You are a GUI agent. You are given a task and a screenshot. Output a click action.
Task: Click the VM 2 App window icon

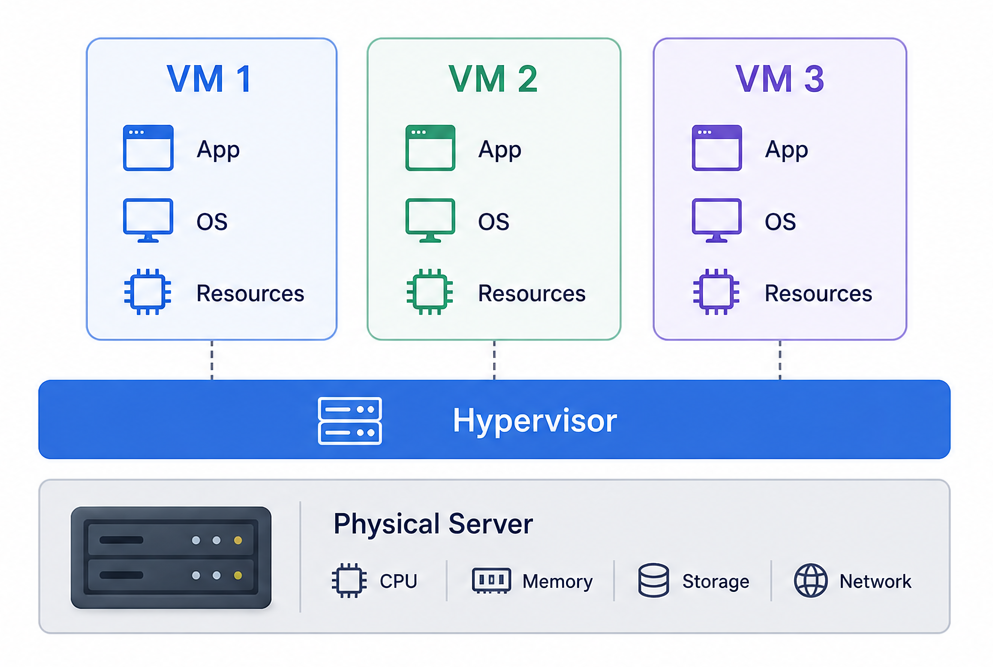click(x=430, y=148)
